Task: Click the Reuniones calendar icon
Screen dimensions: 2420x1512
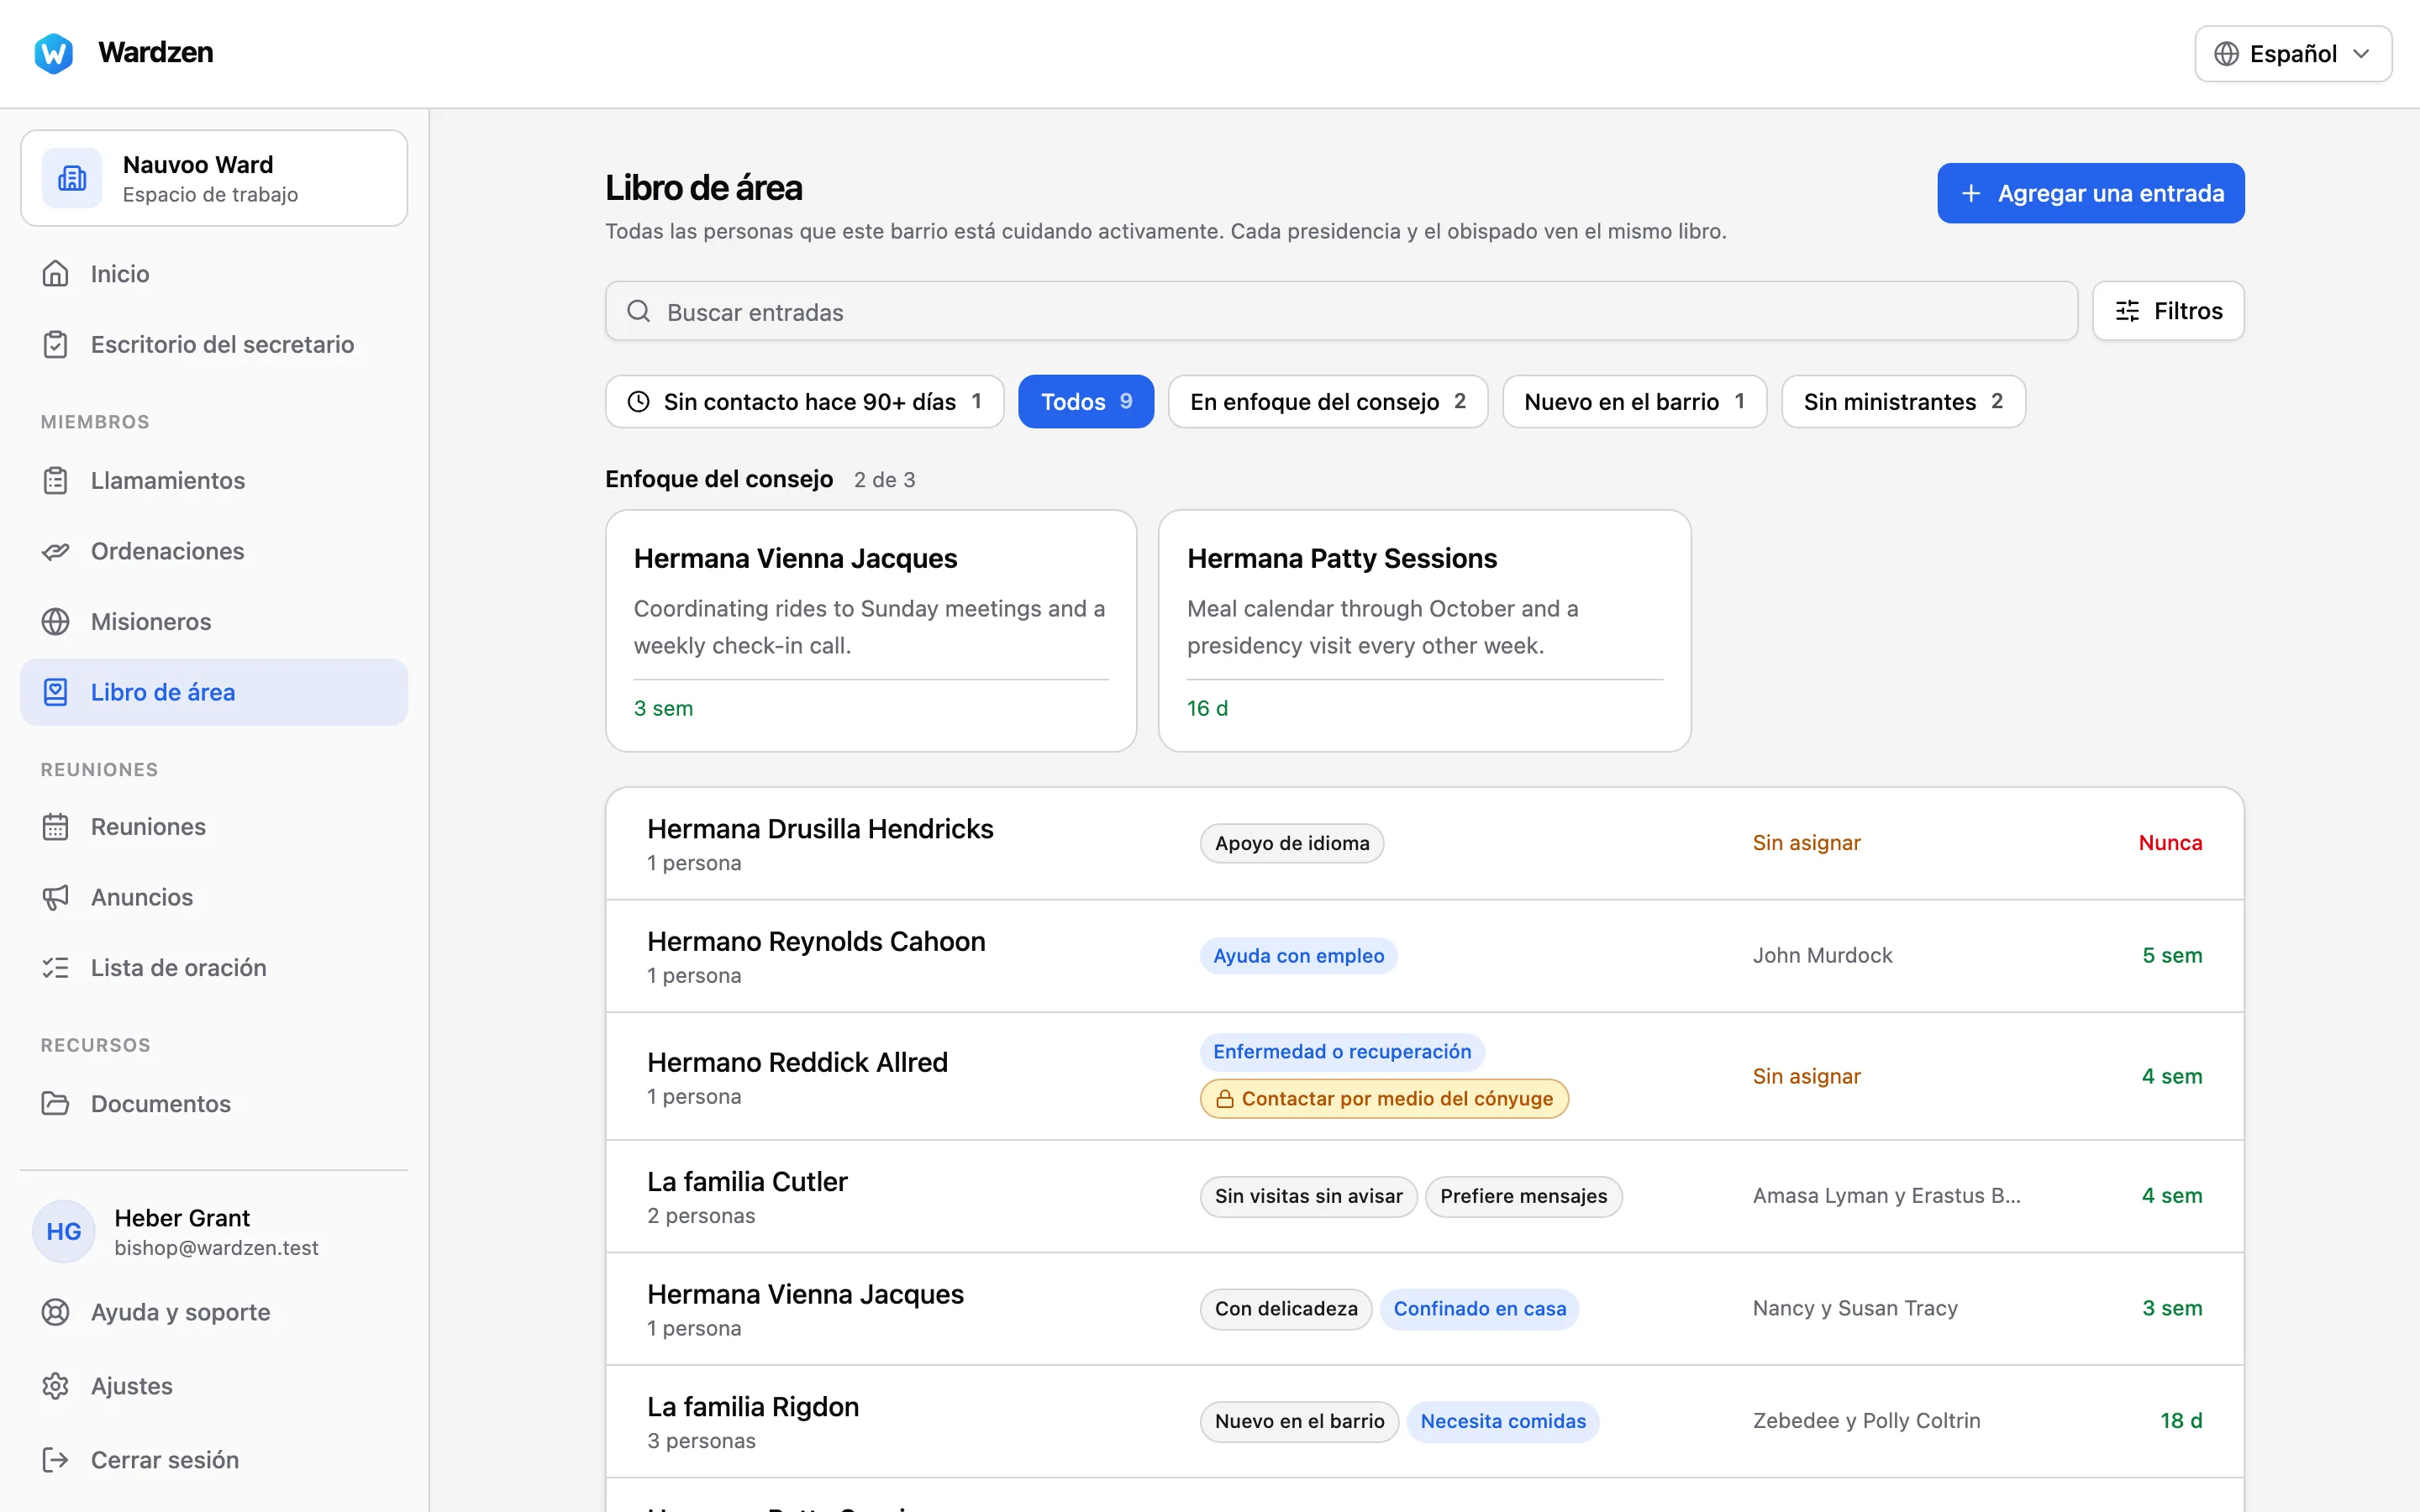Action: point(56,826)
